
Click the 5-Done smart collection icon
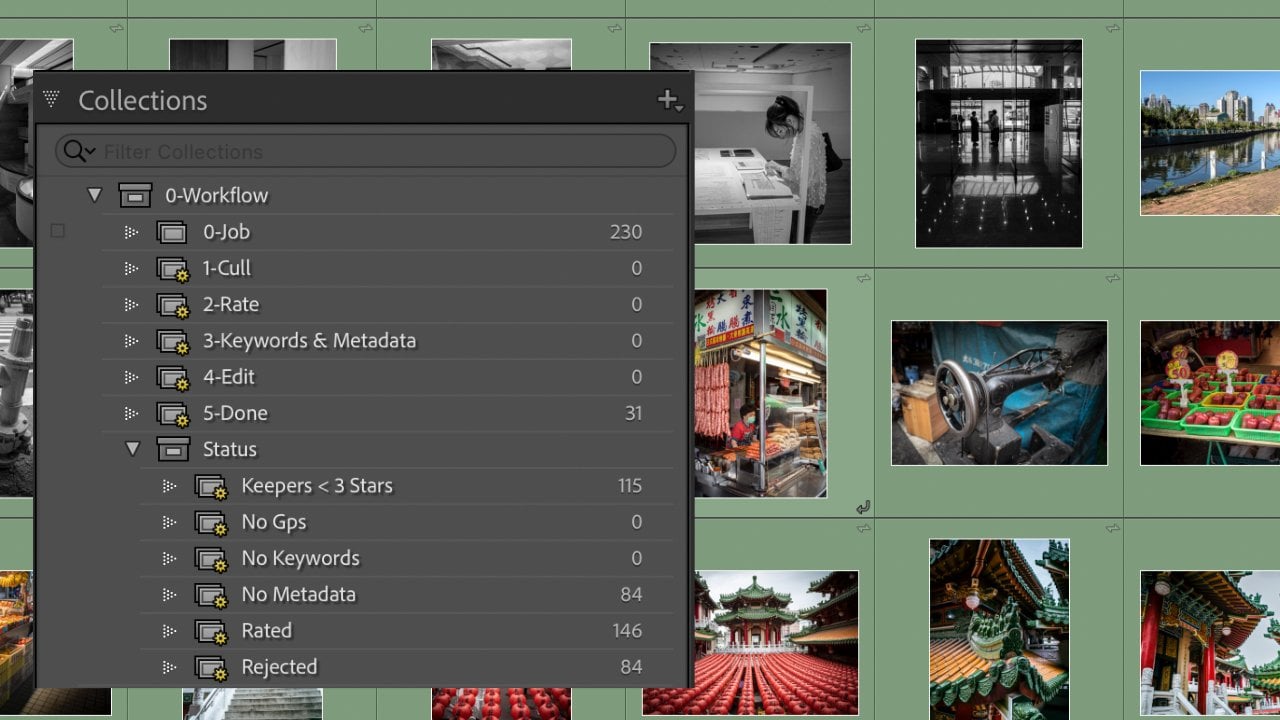pos(173,414)
